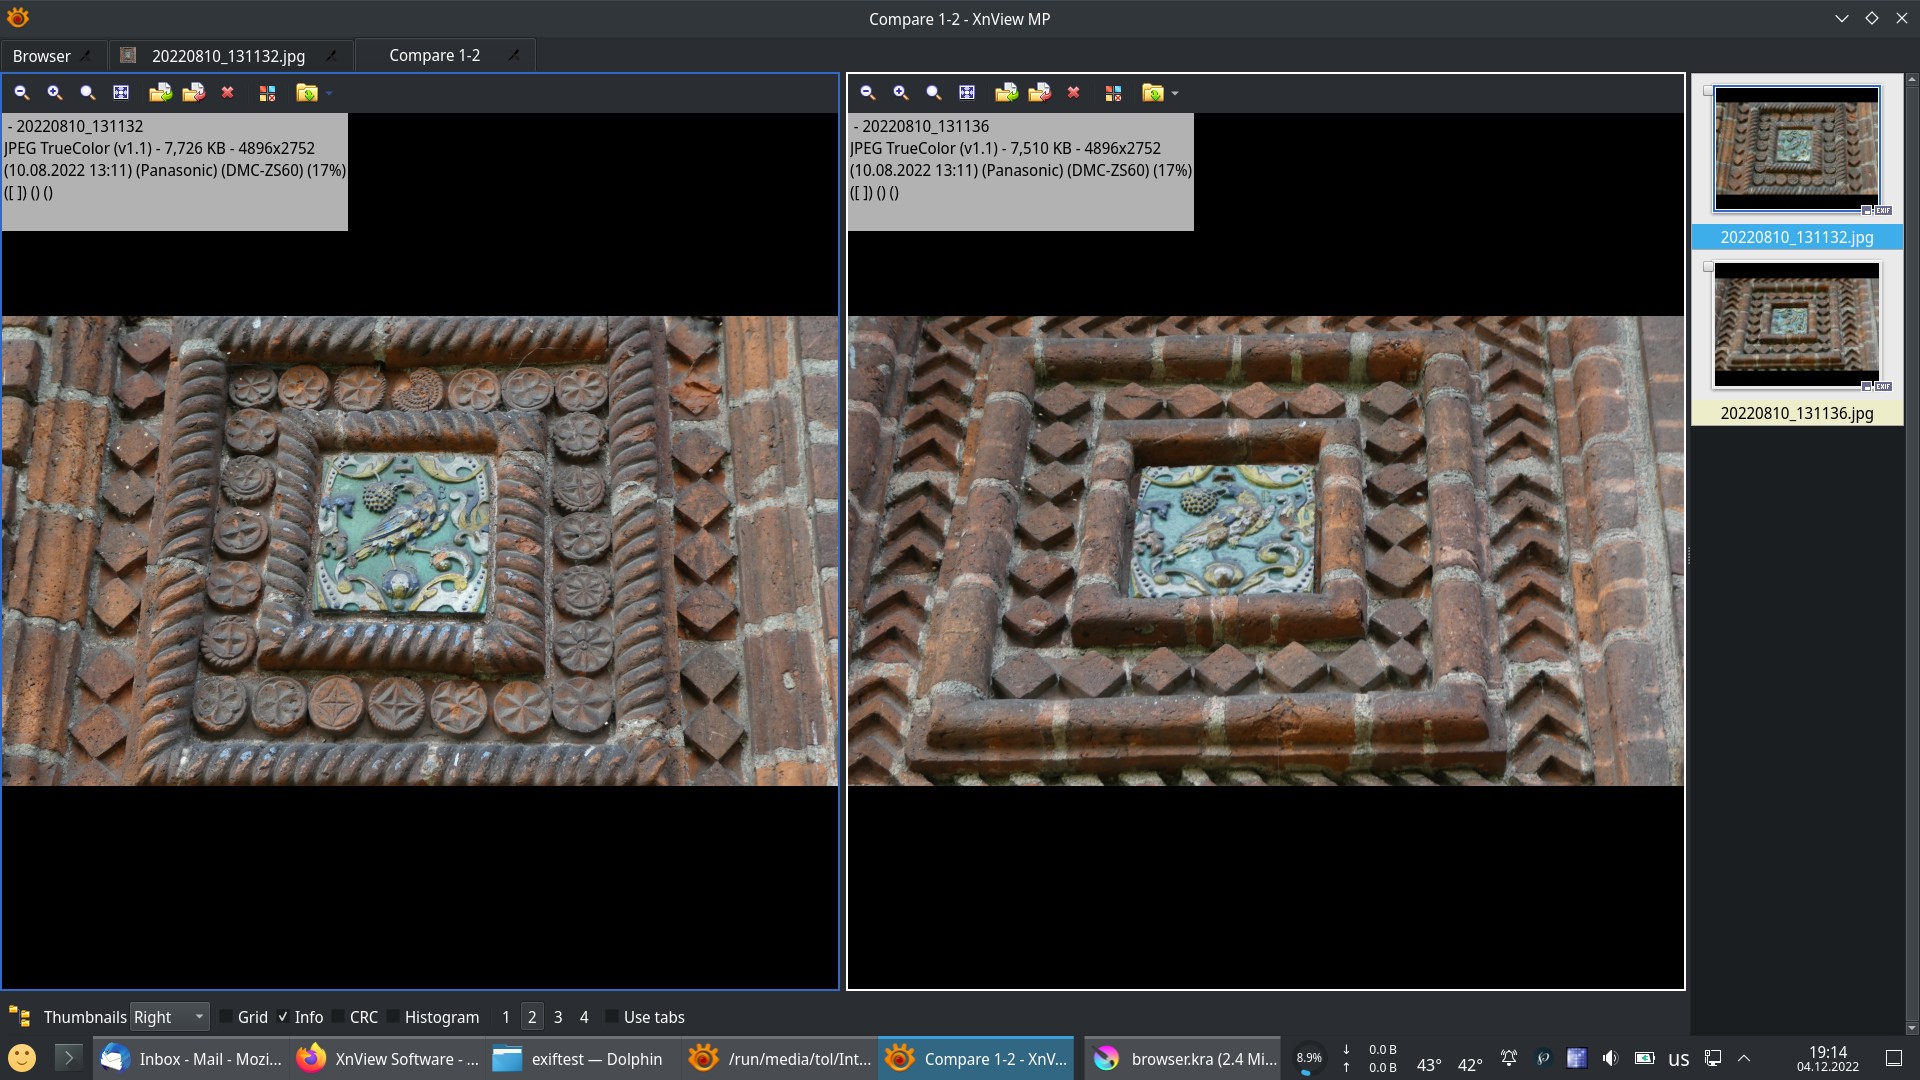The height and width of the screenshot is (1080, 1920).
Task: Open the Thumbnails position dropdown
Action: click(x=169, y=1017)
